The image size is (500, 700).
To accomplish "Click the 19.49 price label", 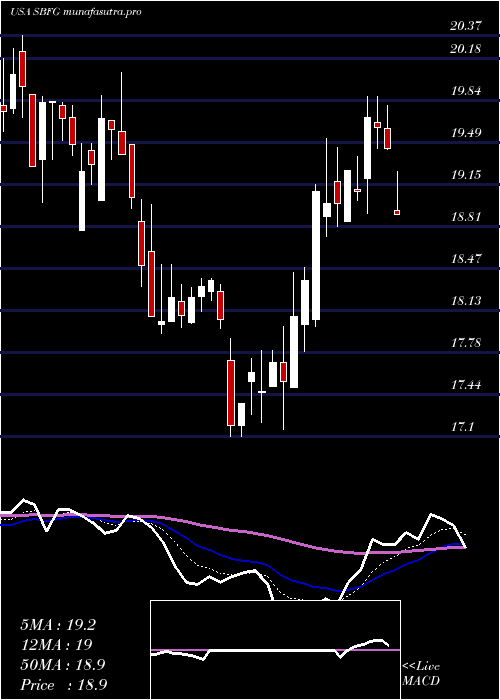I will click(466, 133).
